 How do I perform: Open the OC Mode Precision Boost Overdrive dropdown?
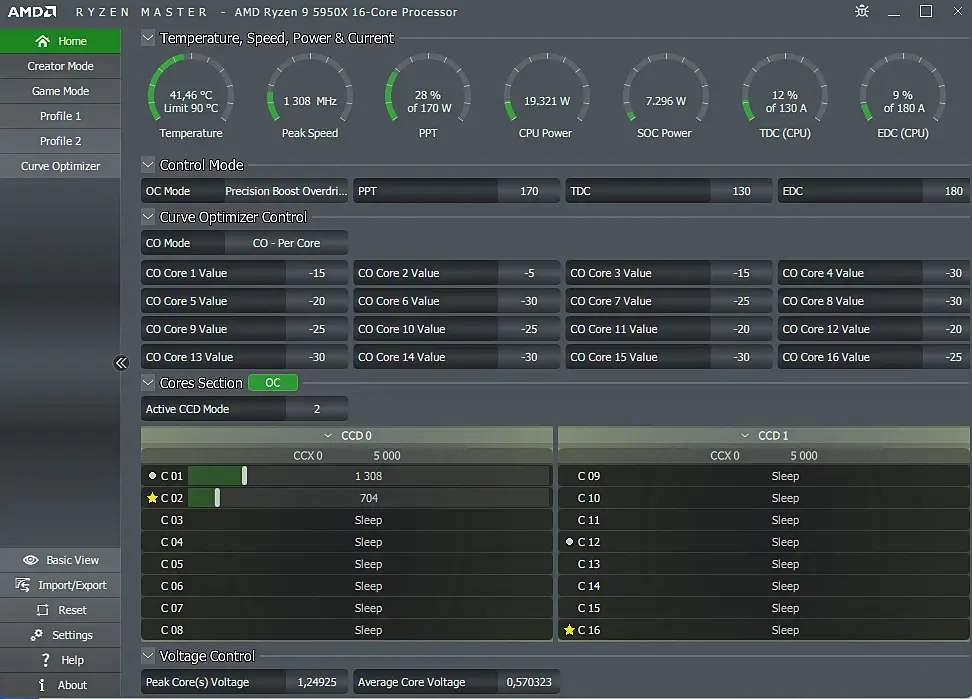point(286,191)
